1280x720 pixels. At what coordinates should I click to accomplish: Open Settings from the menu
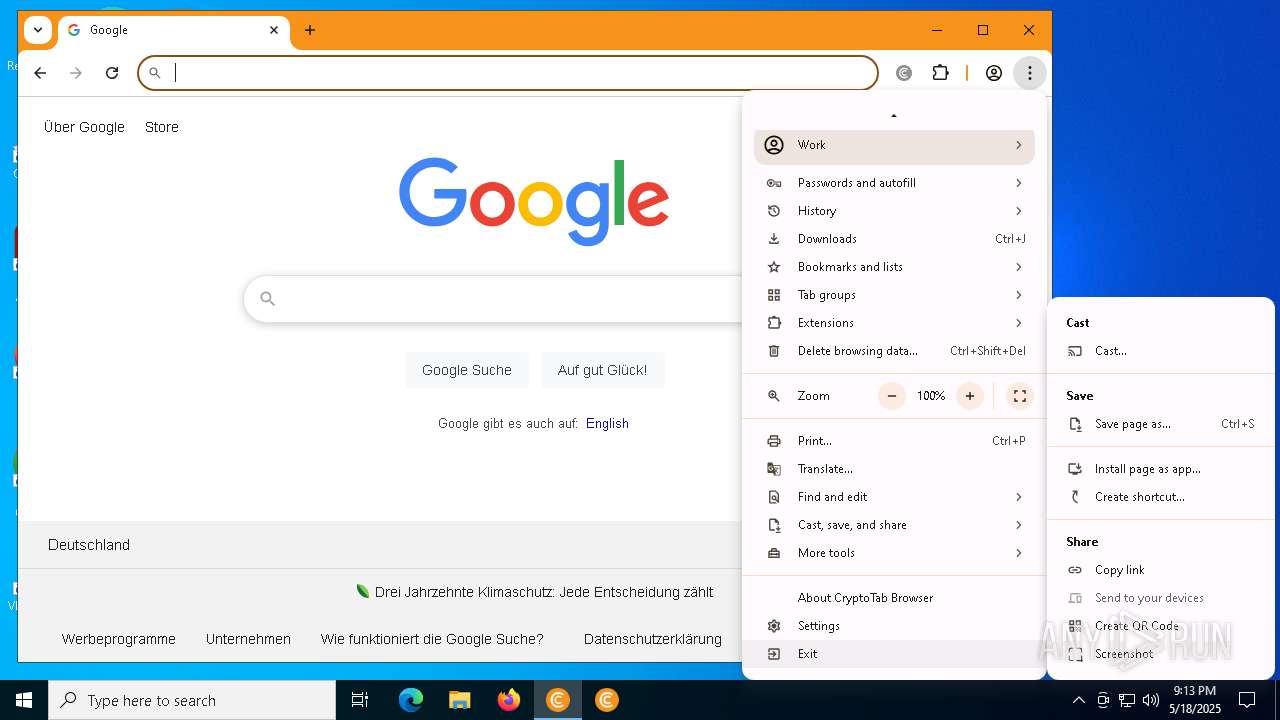coord(894,626)
